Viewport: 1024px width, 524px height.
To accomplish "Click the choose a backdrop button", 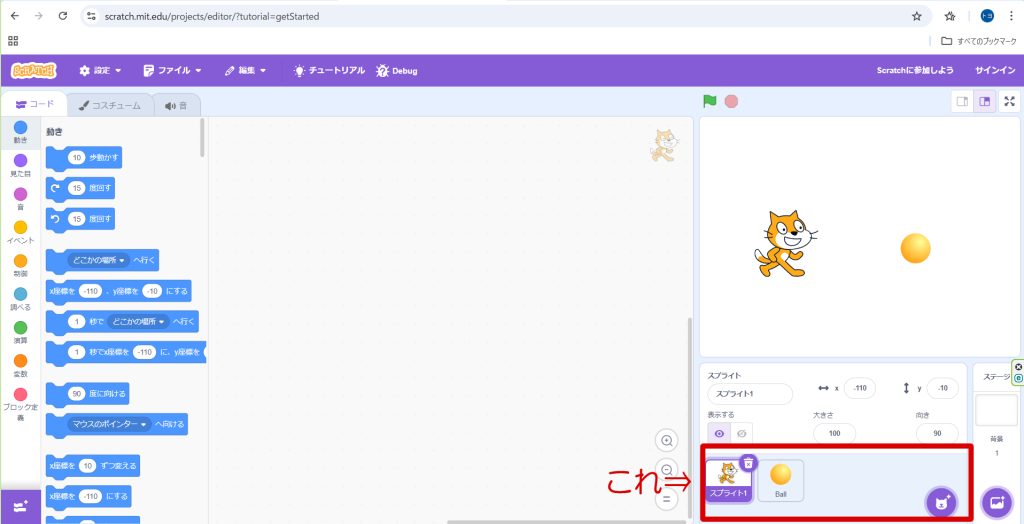I will [x=997, y=502].
